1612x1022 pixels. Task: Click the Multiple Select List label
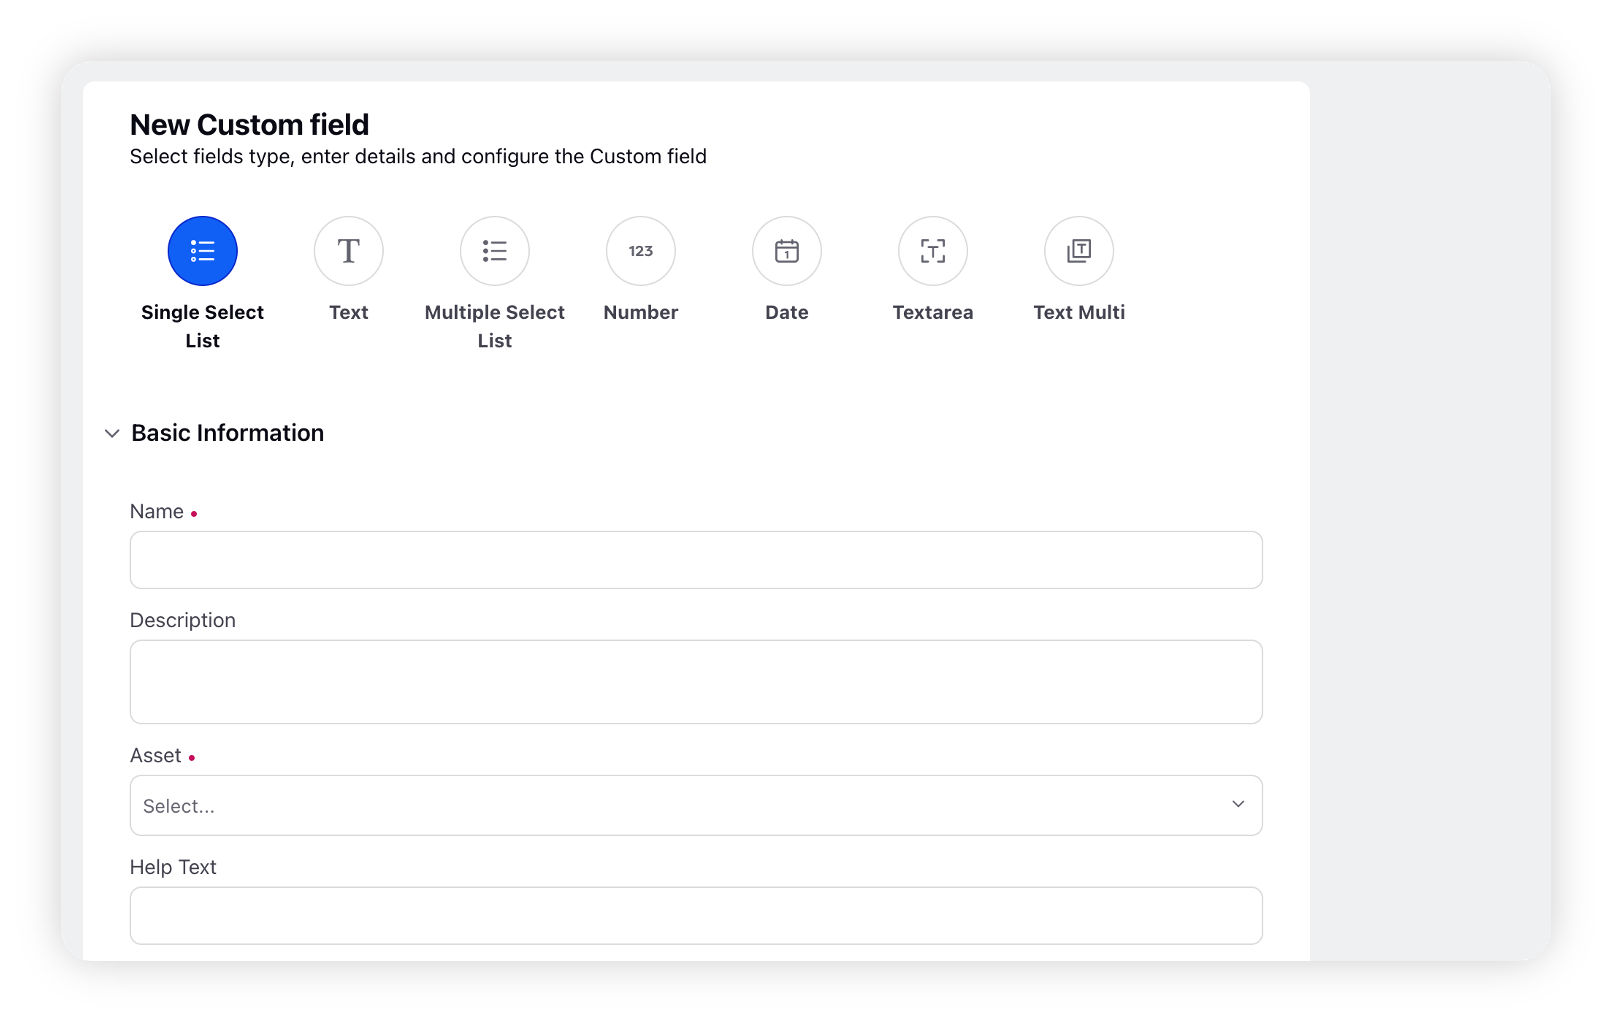pos(495,326)
